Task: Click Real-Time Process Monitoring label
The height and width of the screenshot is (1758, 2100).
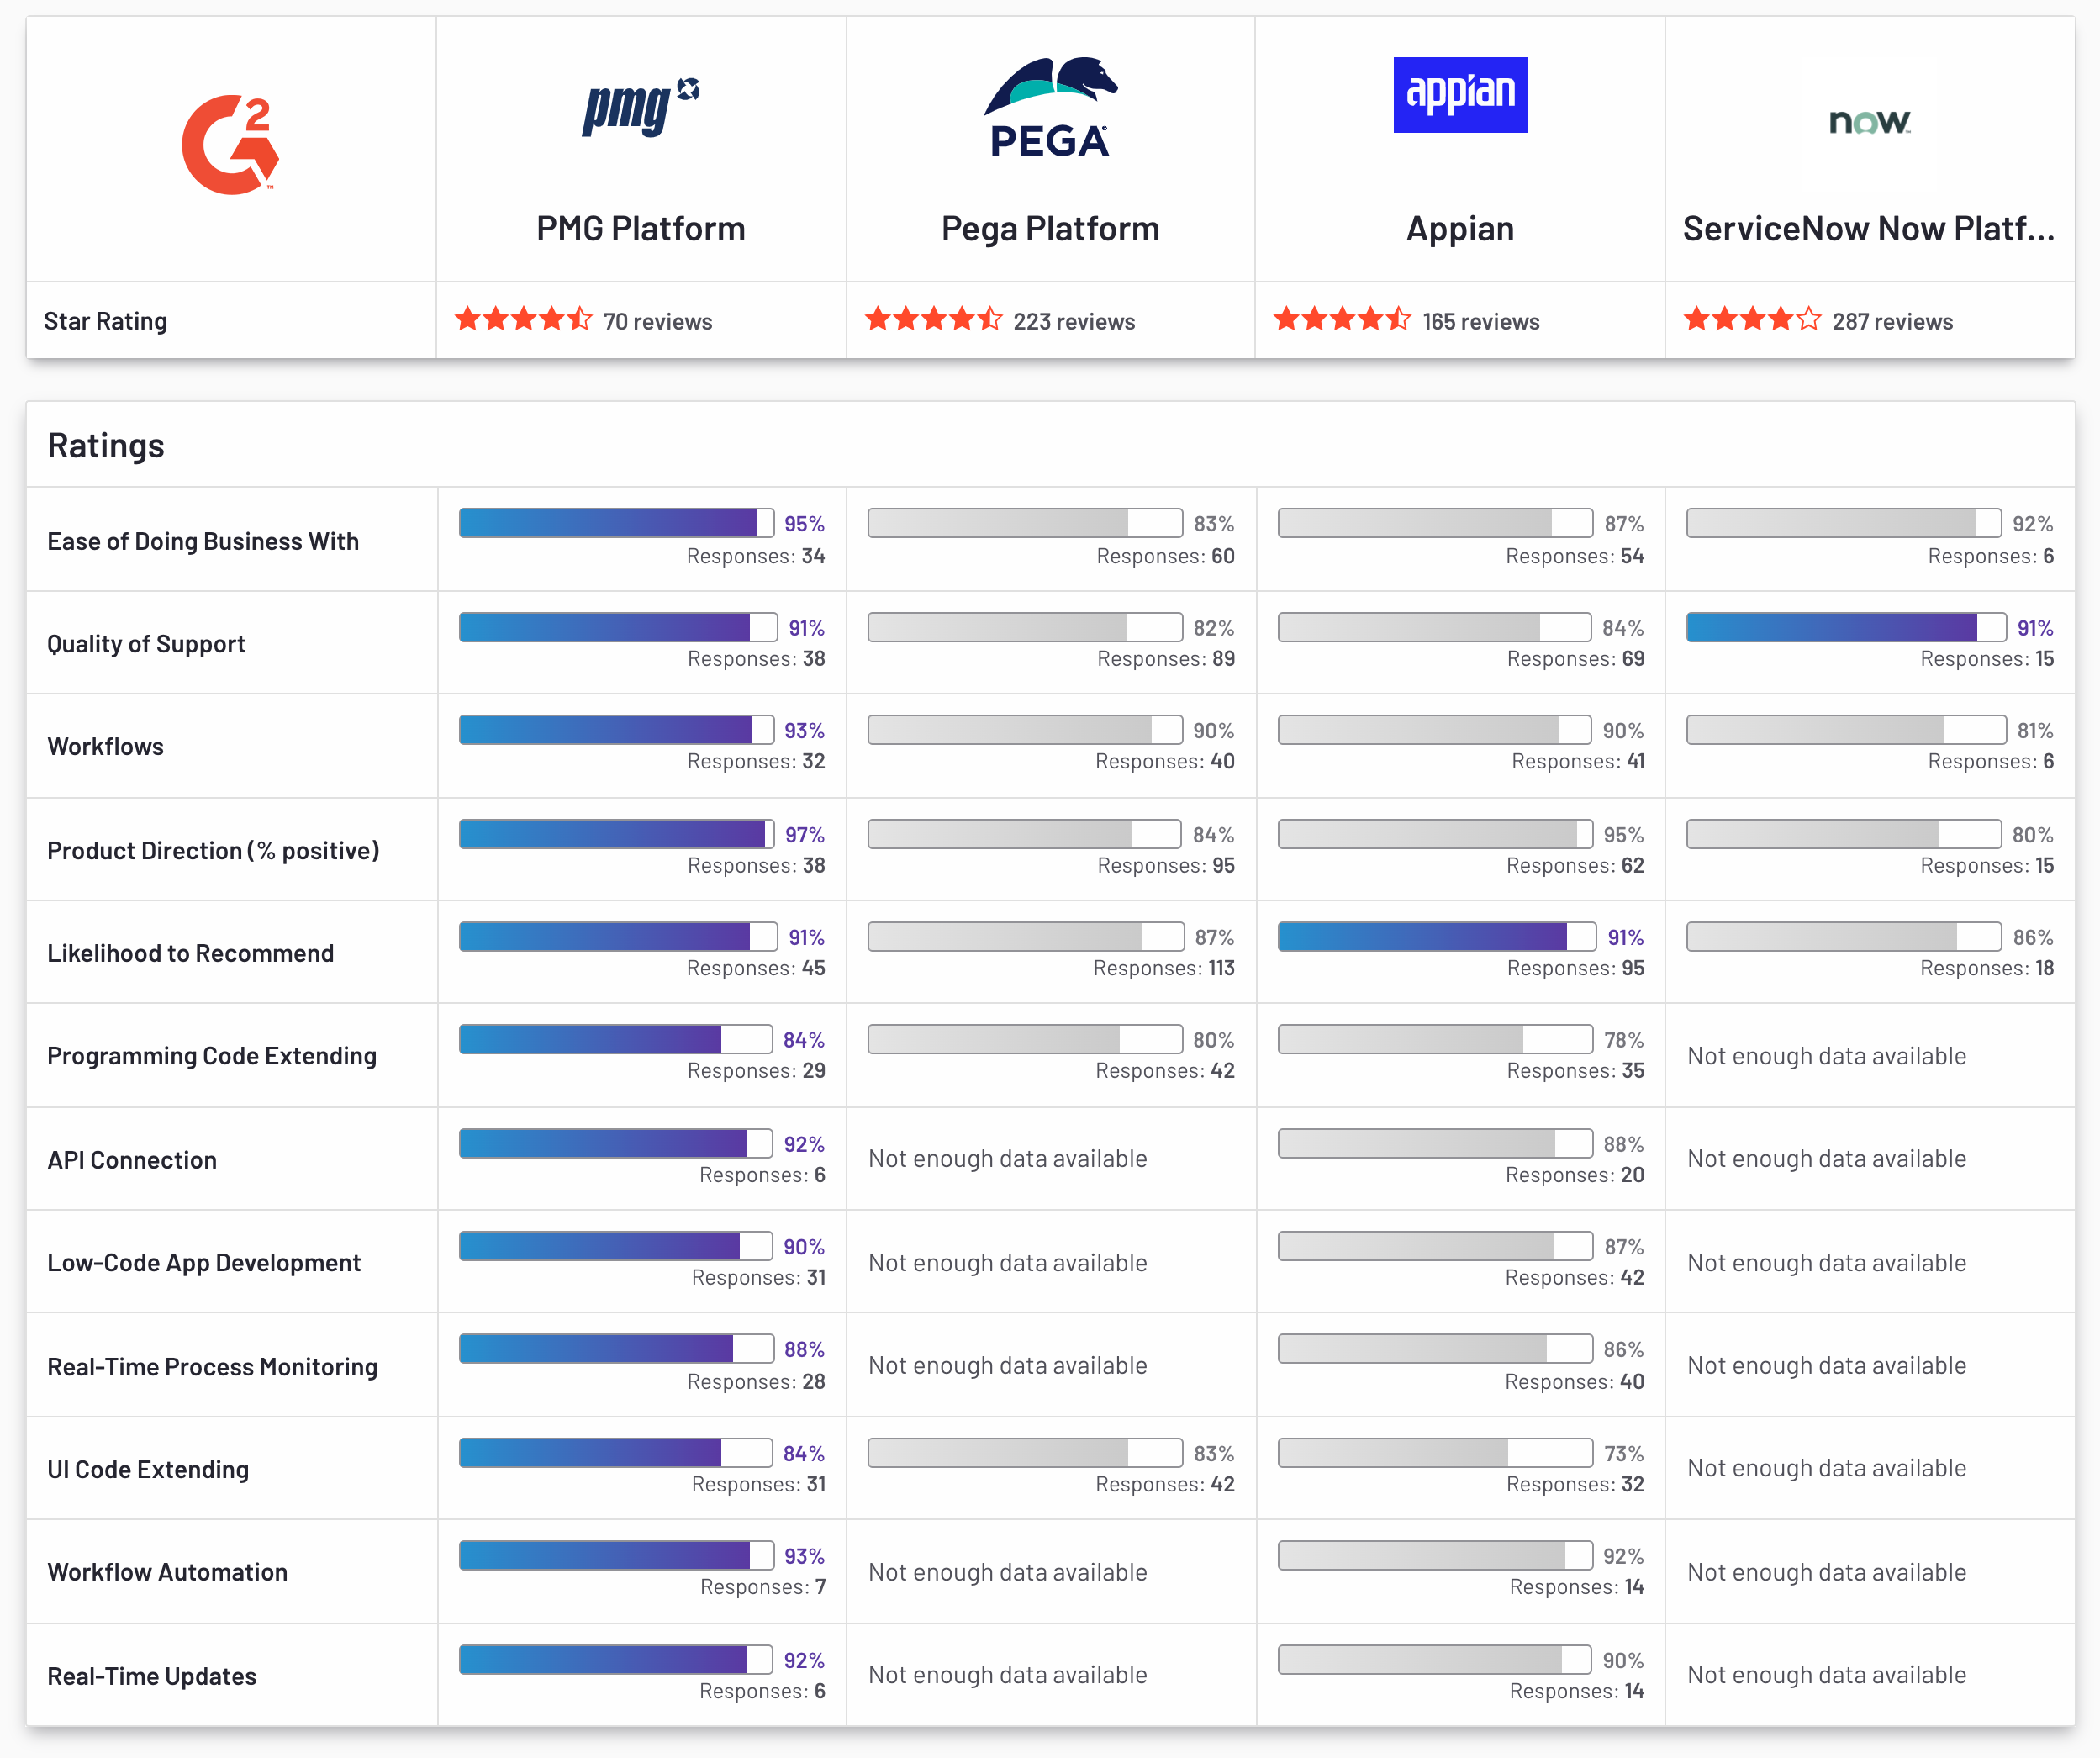Action: point(212,1367)
